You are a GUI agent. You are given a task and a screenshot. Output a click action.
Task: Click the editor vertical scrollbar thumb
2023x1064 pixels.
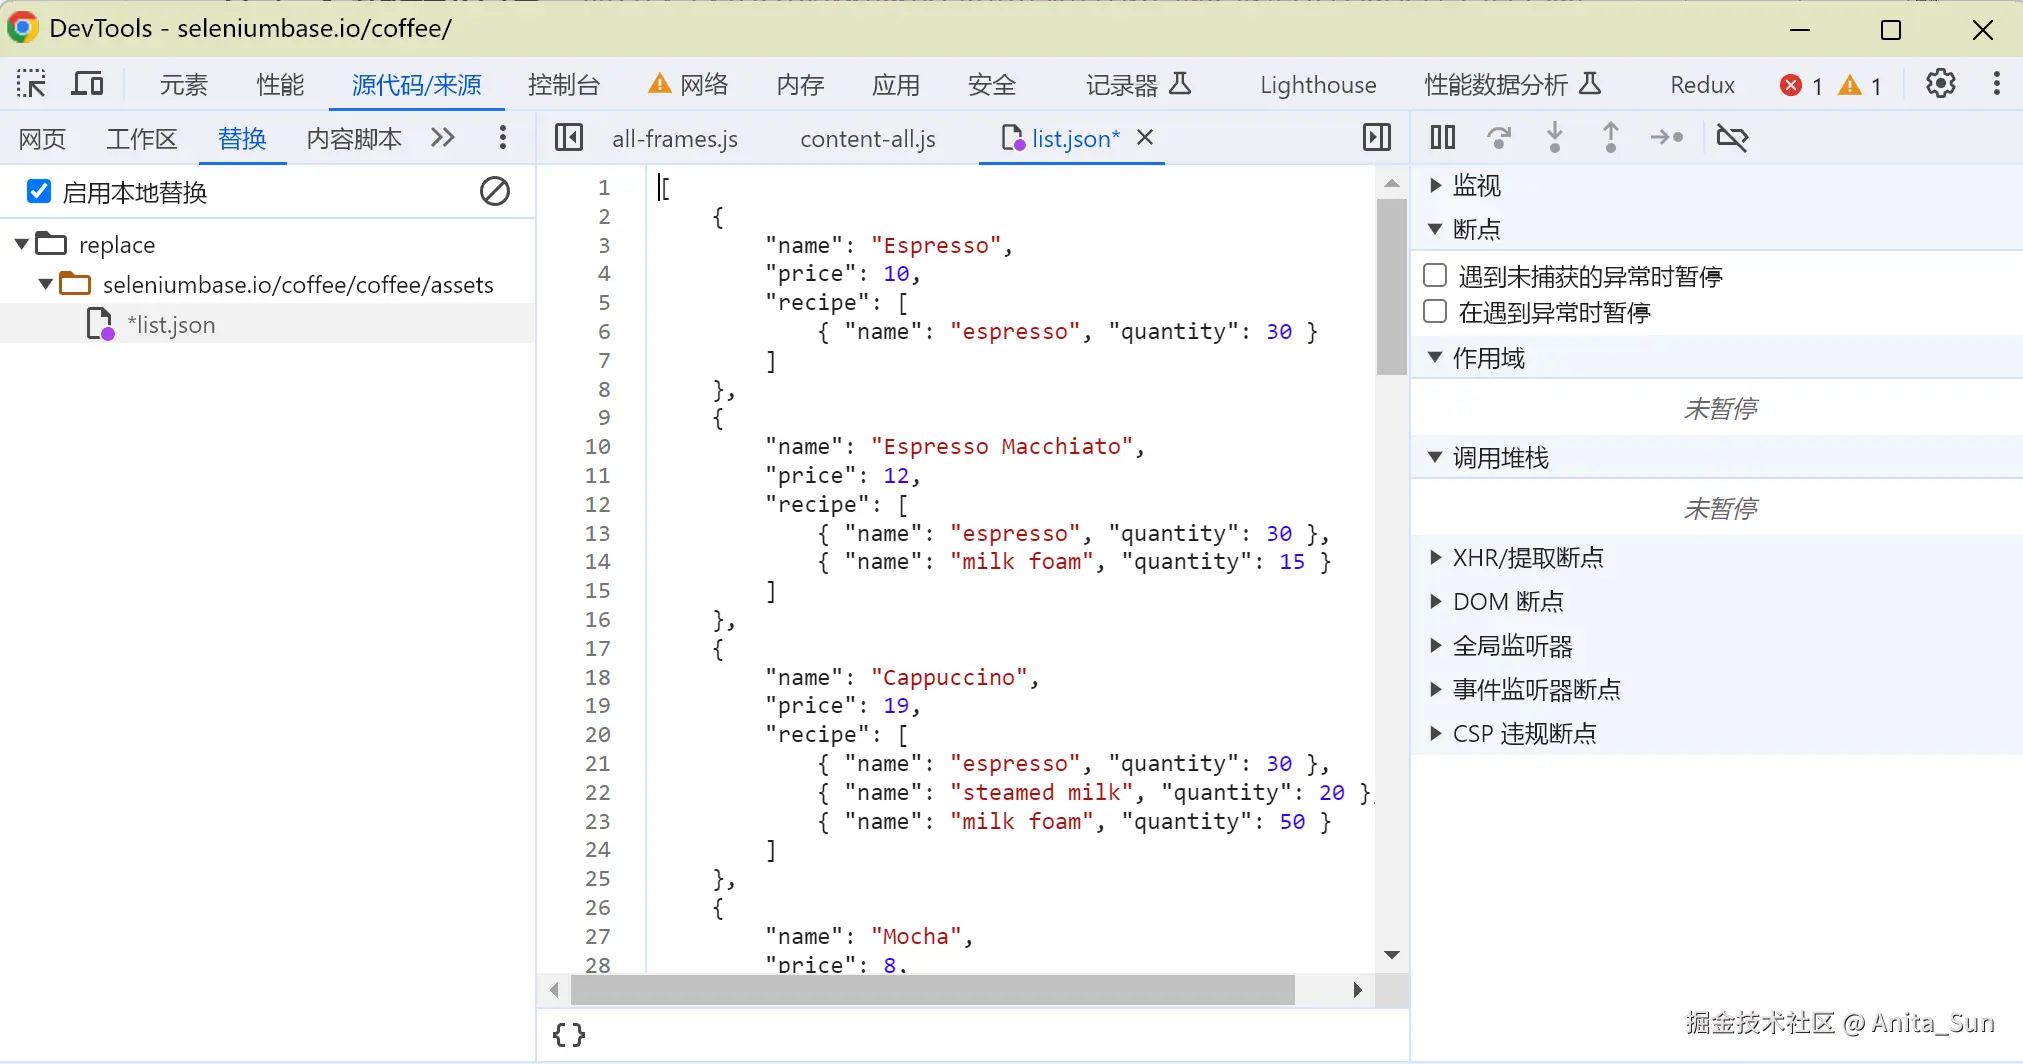coord(1391,287)
